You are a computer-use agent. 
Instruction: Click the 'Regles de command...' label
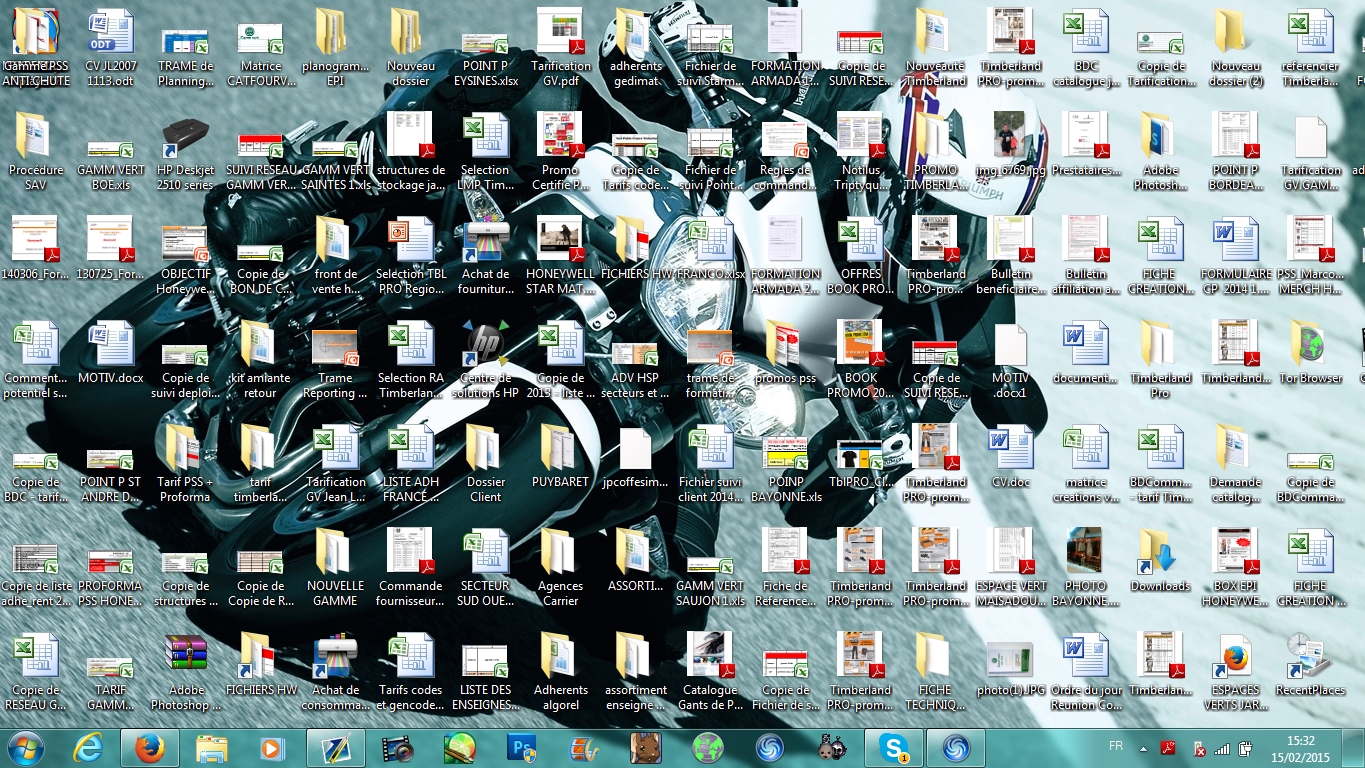785,177
